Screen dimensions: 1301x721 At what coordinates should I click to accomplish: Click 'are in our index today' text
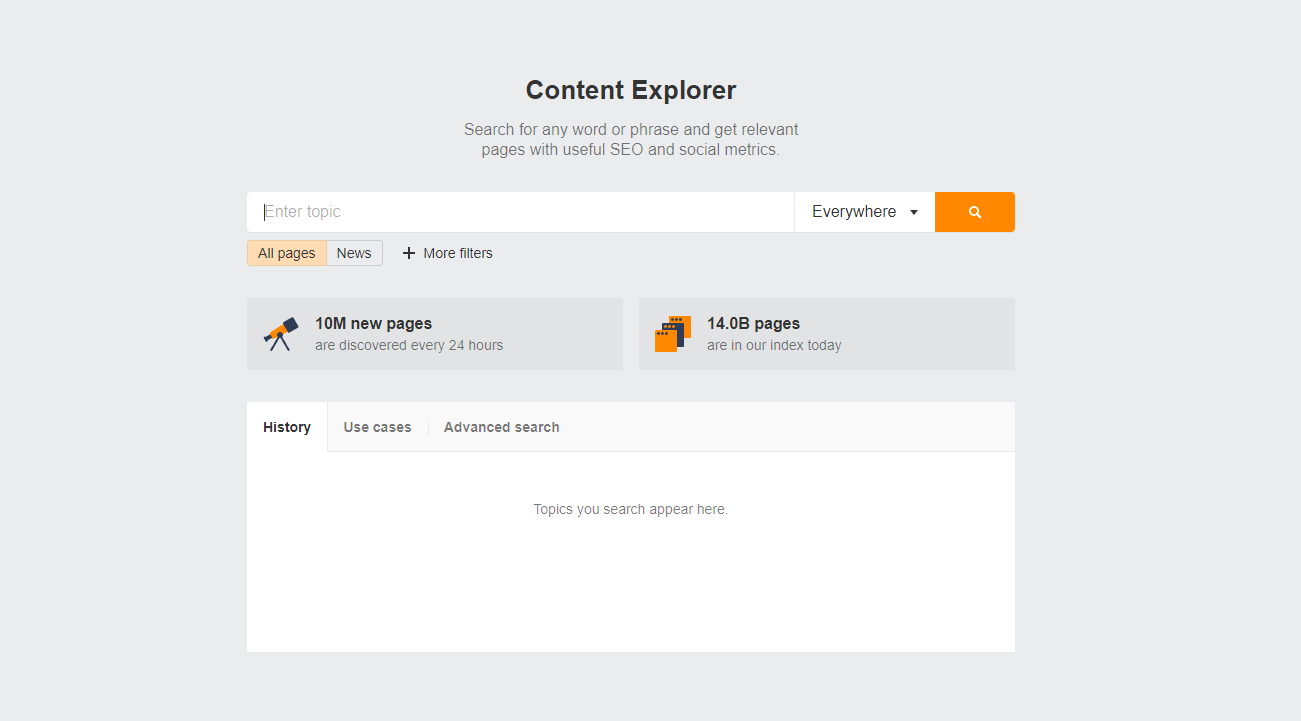[x=774, y=345]
